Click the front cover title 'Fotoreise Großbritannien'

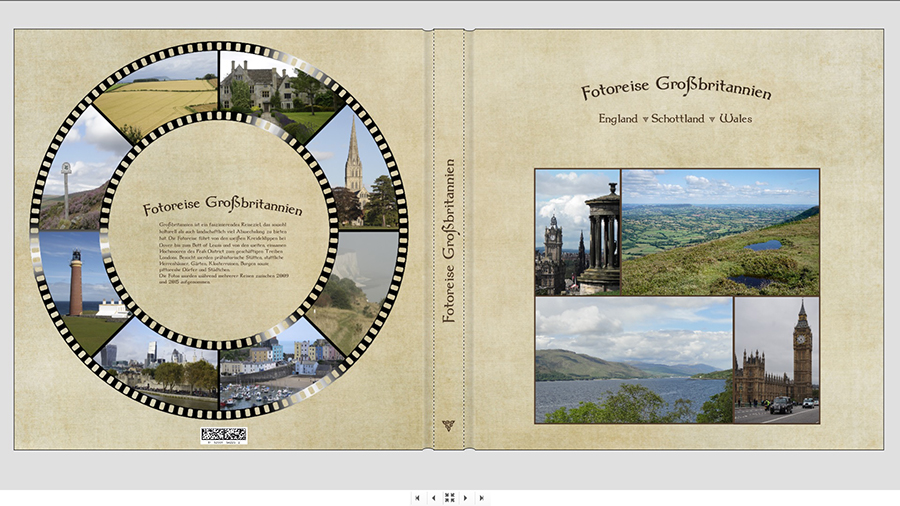point(676,88)
